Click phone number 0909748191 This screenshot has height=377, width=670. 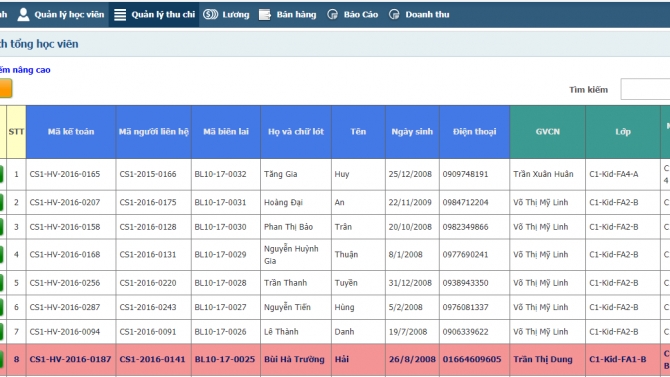[x=465, y=174]
